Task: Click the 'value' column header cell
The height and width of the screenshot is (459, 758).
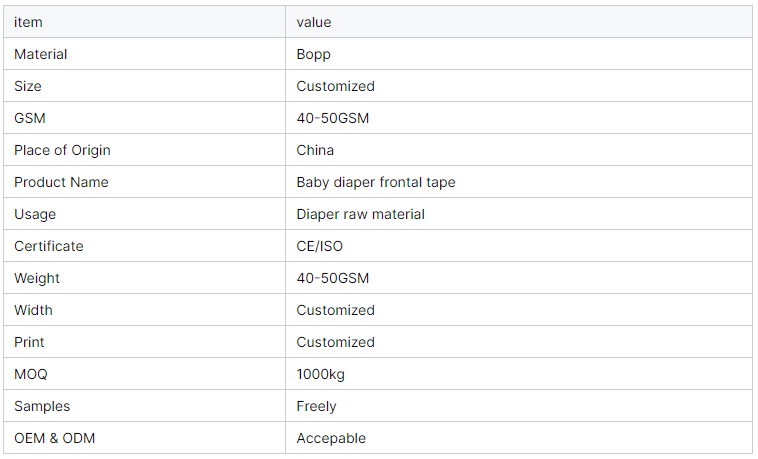Action: 314,22
